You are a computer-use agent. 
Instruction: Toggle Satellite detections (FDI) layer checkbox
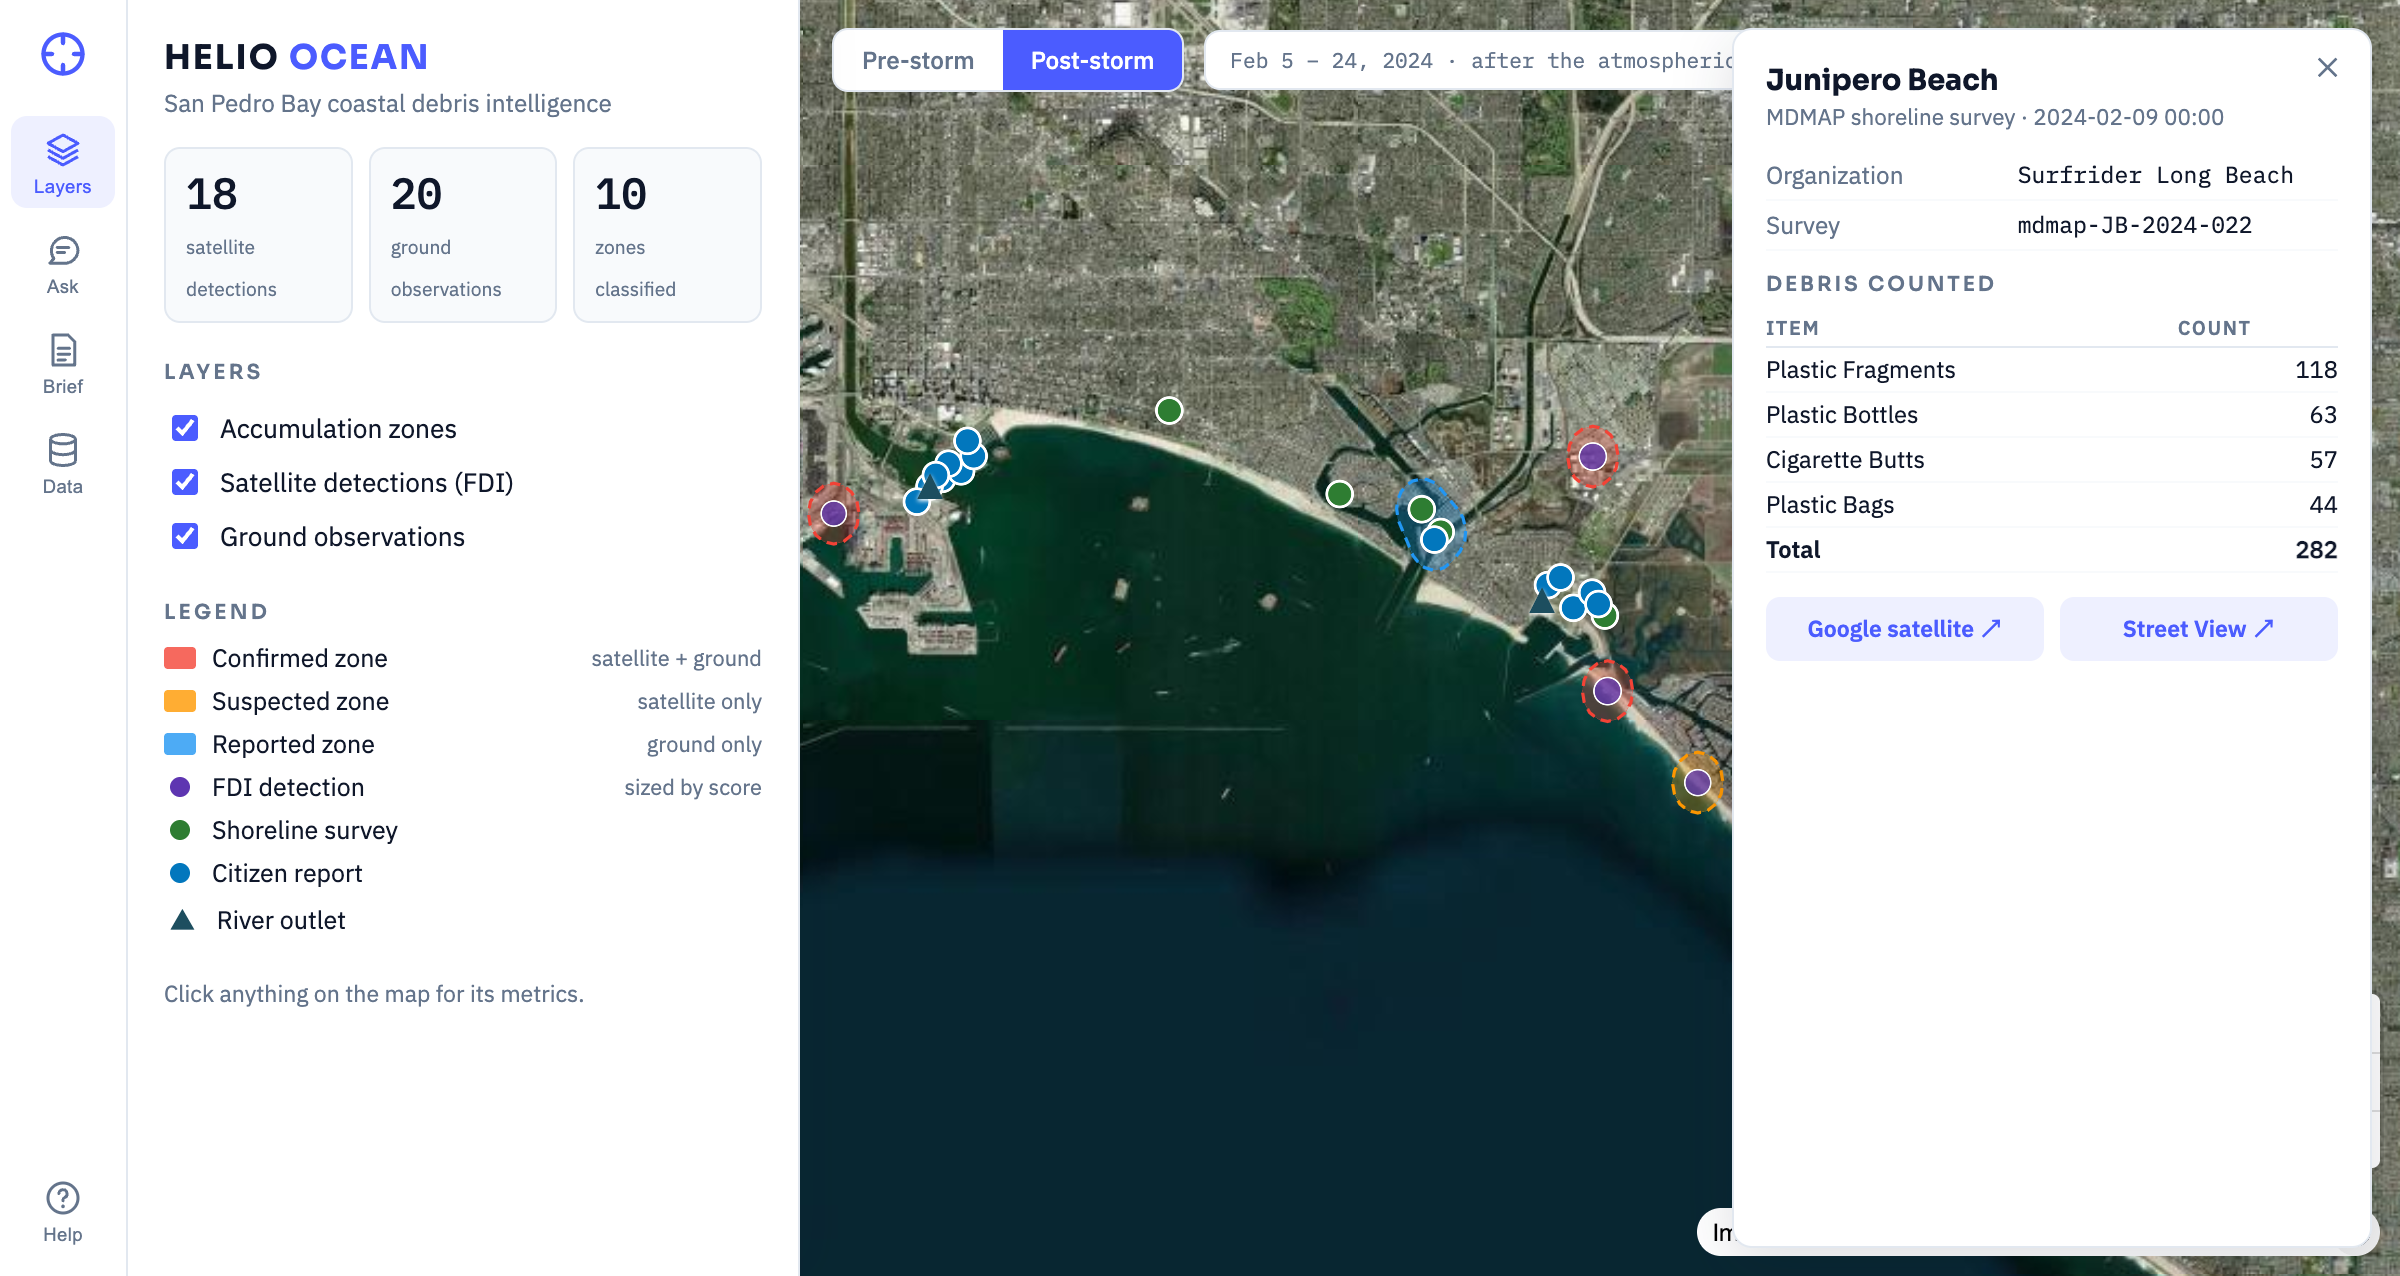coord(185,482)
